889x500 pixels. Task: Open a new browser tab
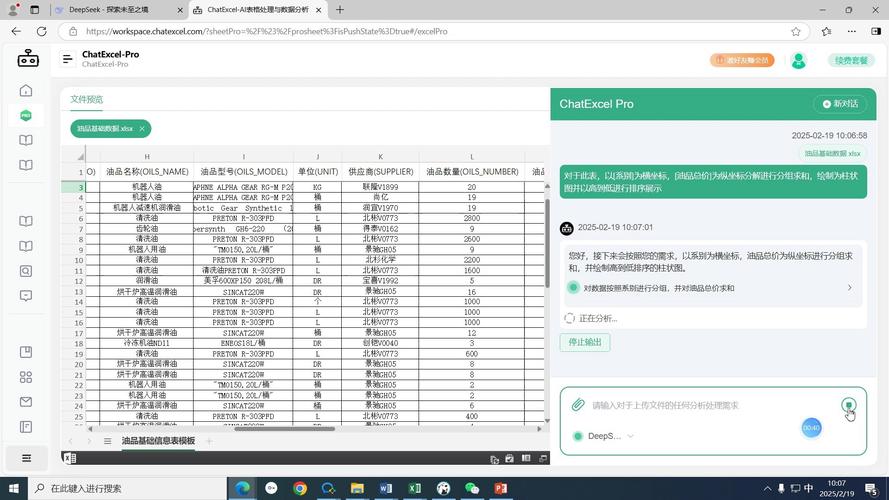pyautogui.click(x=340, y=10)
